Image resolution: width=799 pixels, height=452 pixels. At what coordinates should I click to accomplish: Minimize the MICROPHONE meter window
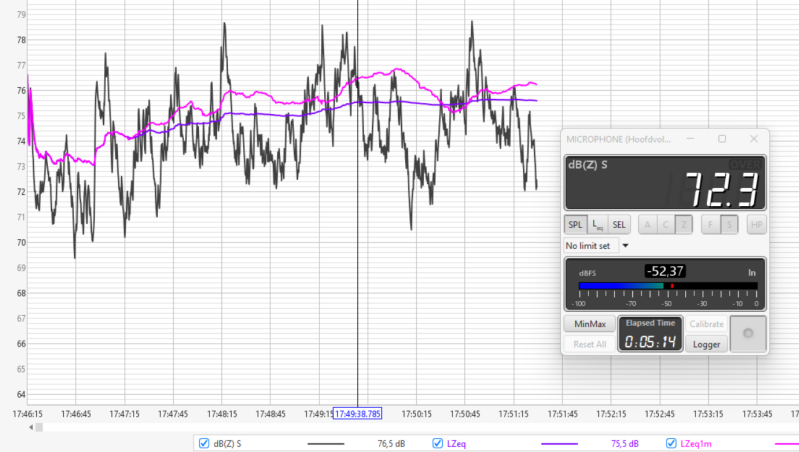pos(690,139)
